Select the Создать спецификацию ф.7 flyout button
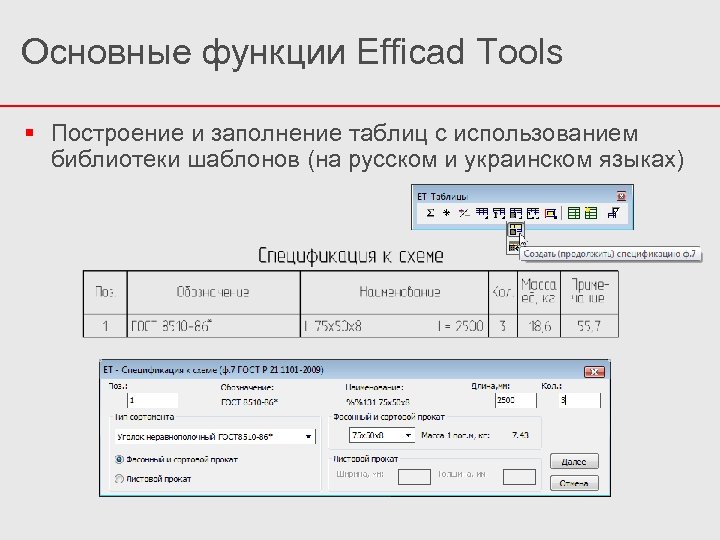 (515, 230)
